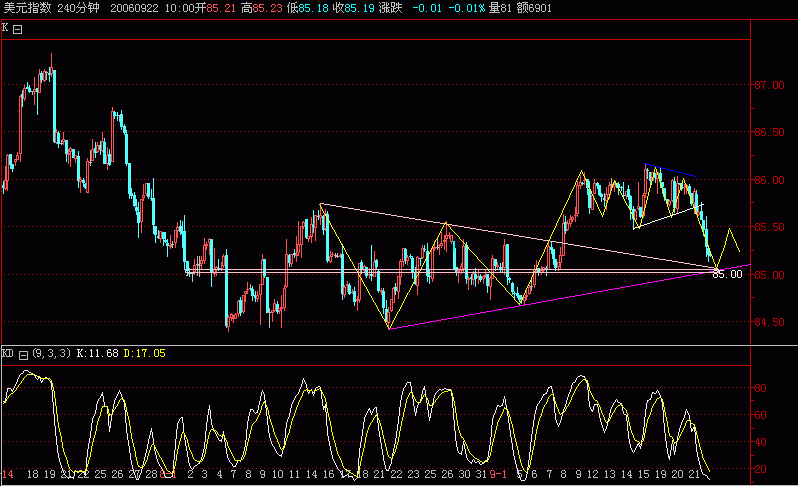This screenshot has width=798, height=486.
Task: Click the closing price 85.19
Action: [359, 8]
